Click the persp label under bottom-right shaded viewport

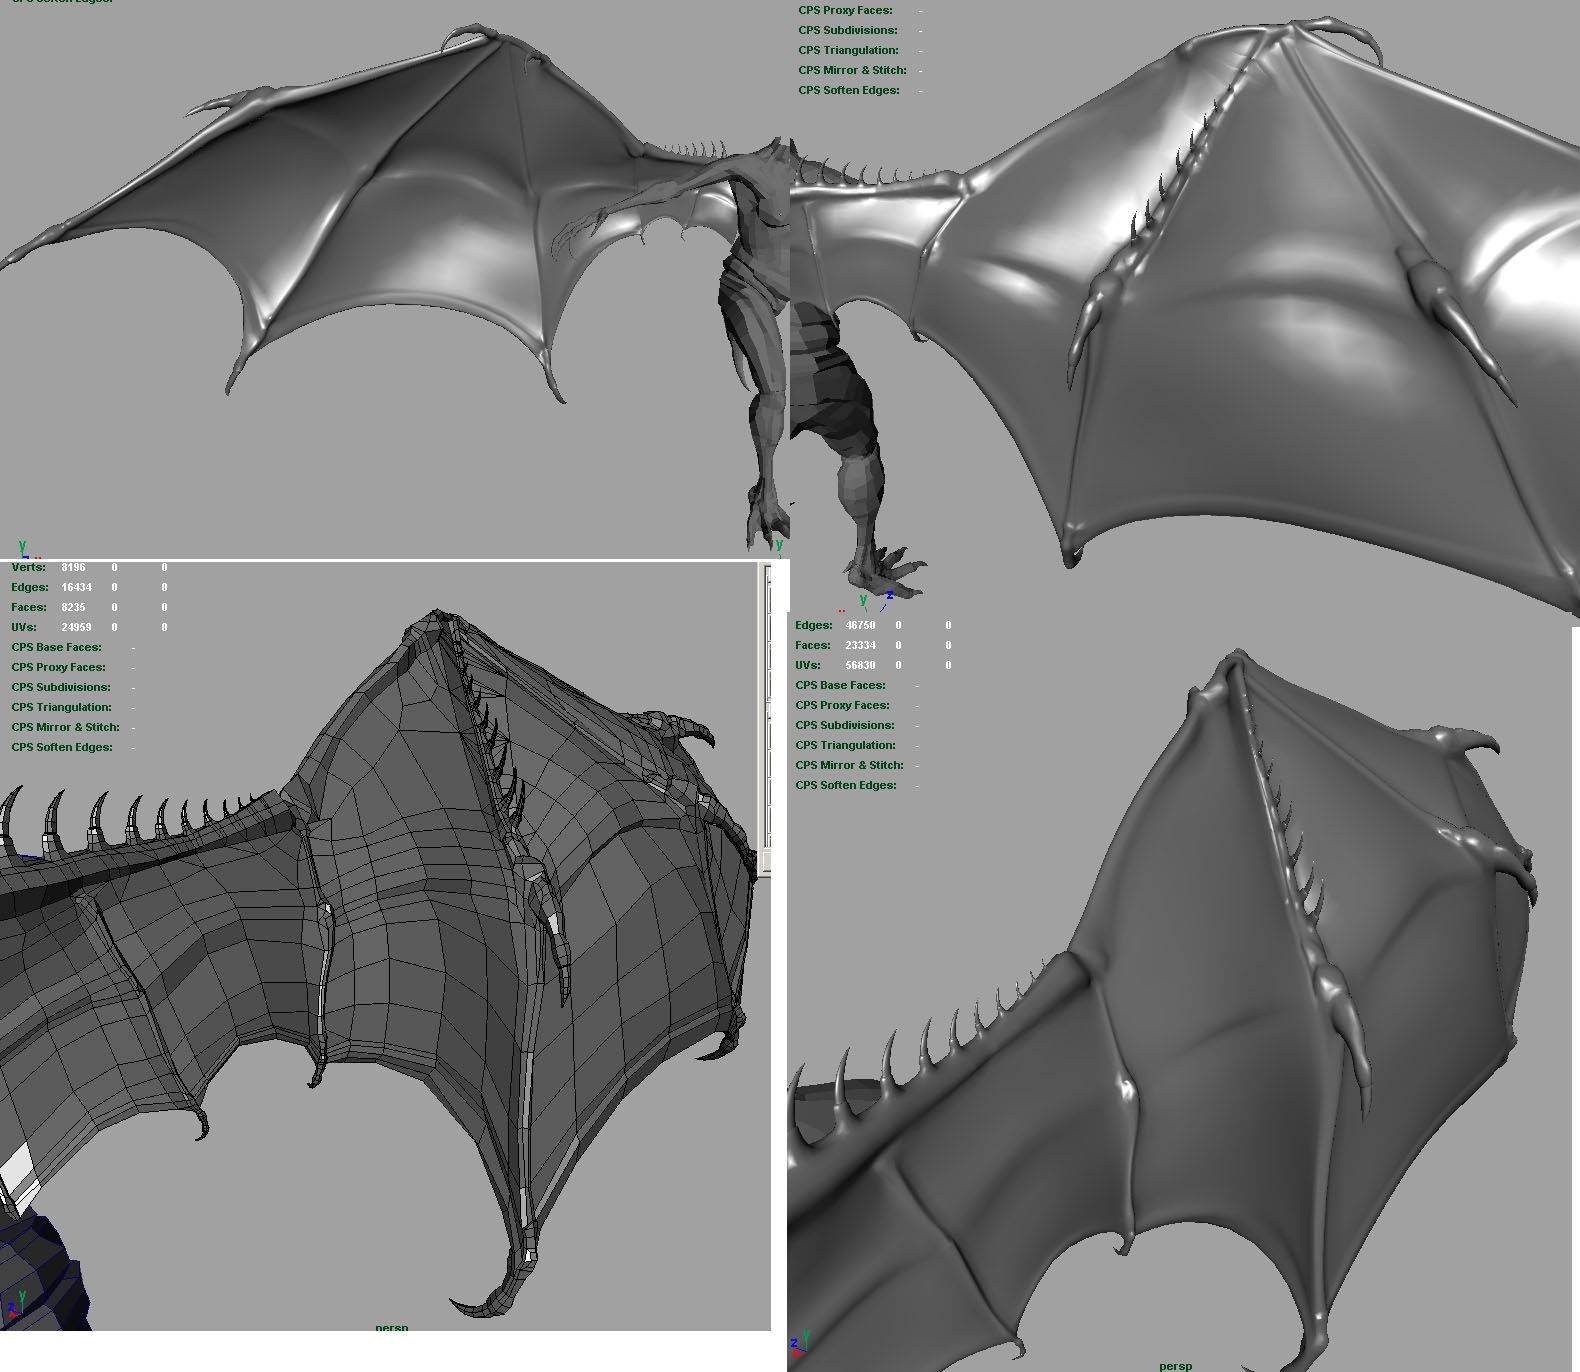pos(1175,1365)
